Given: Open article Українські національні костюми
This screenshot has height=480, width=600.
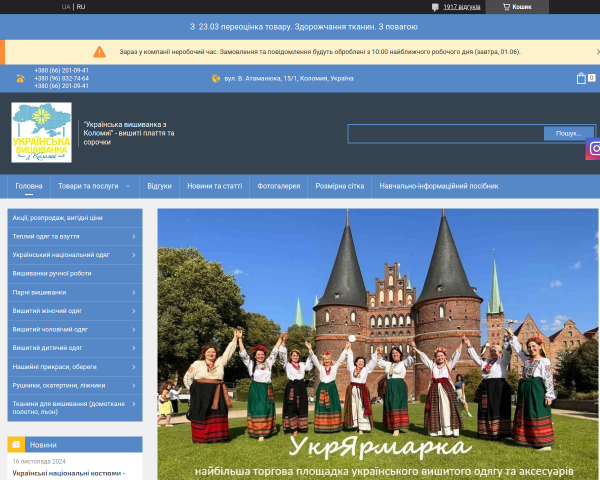Looking at the screenshot, I should pos(69,473).
